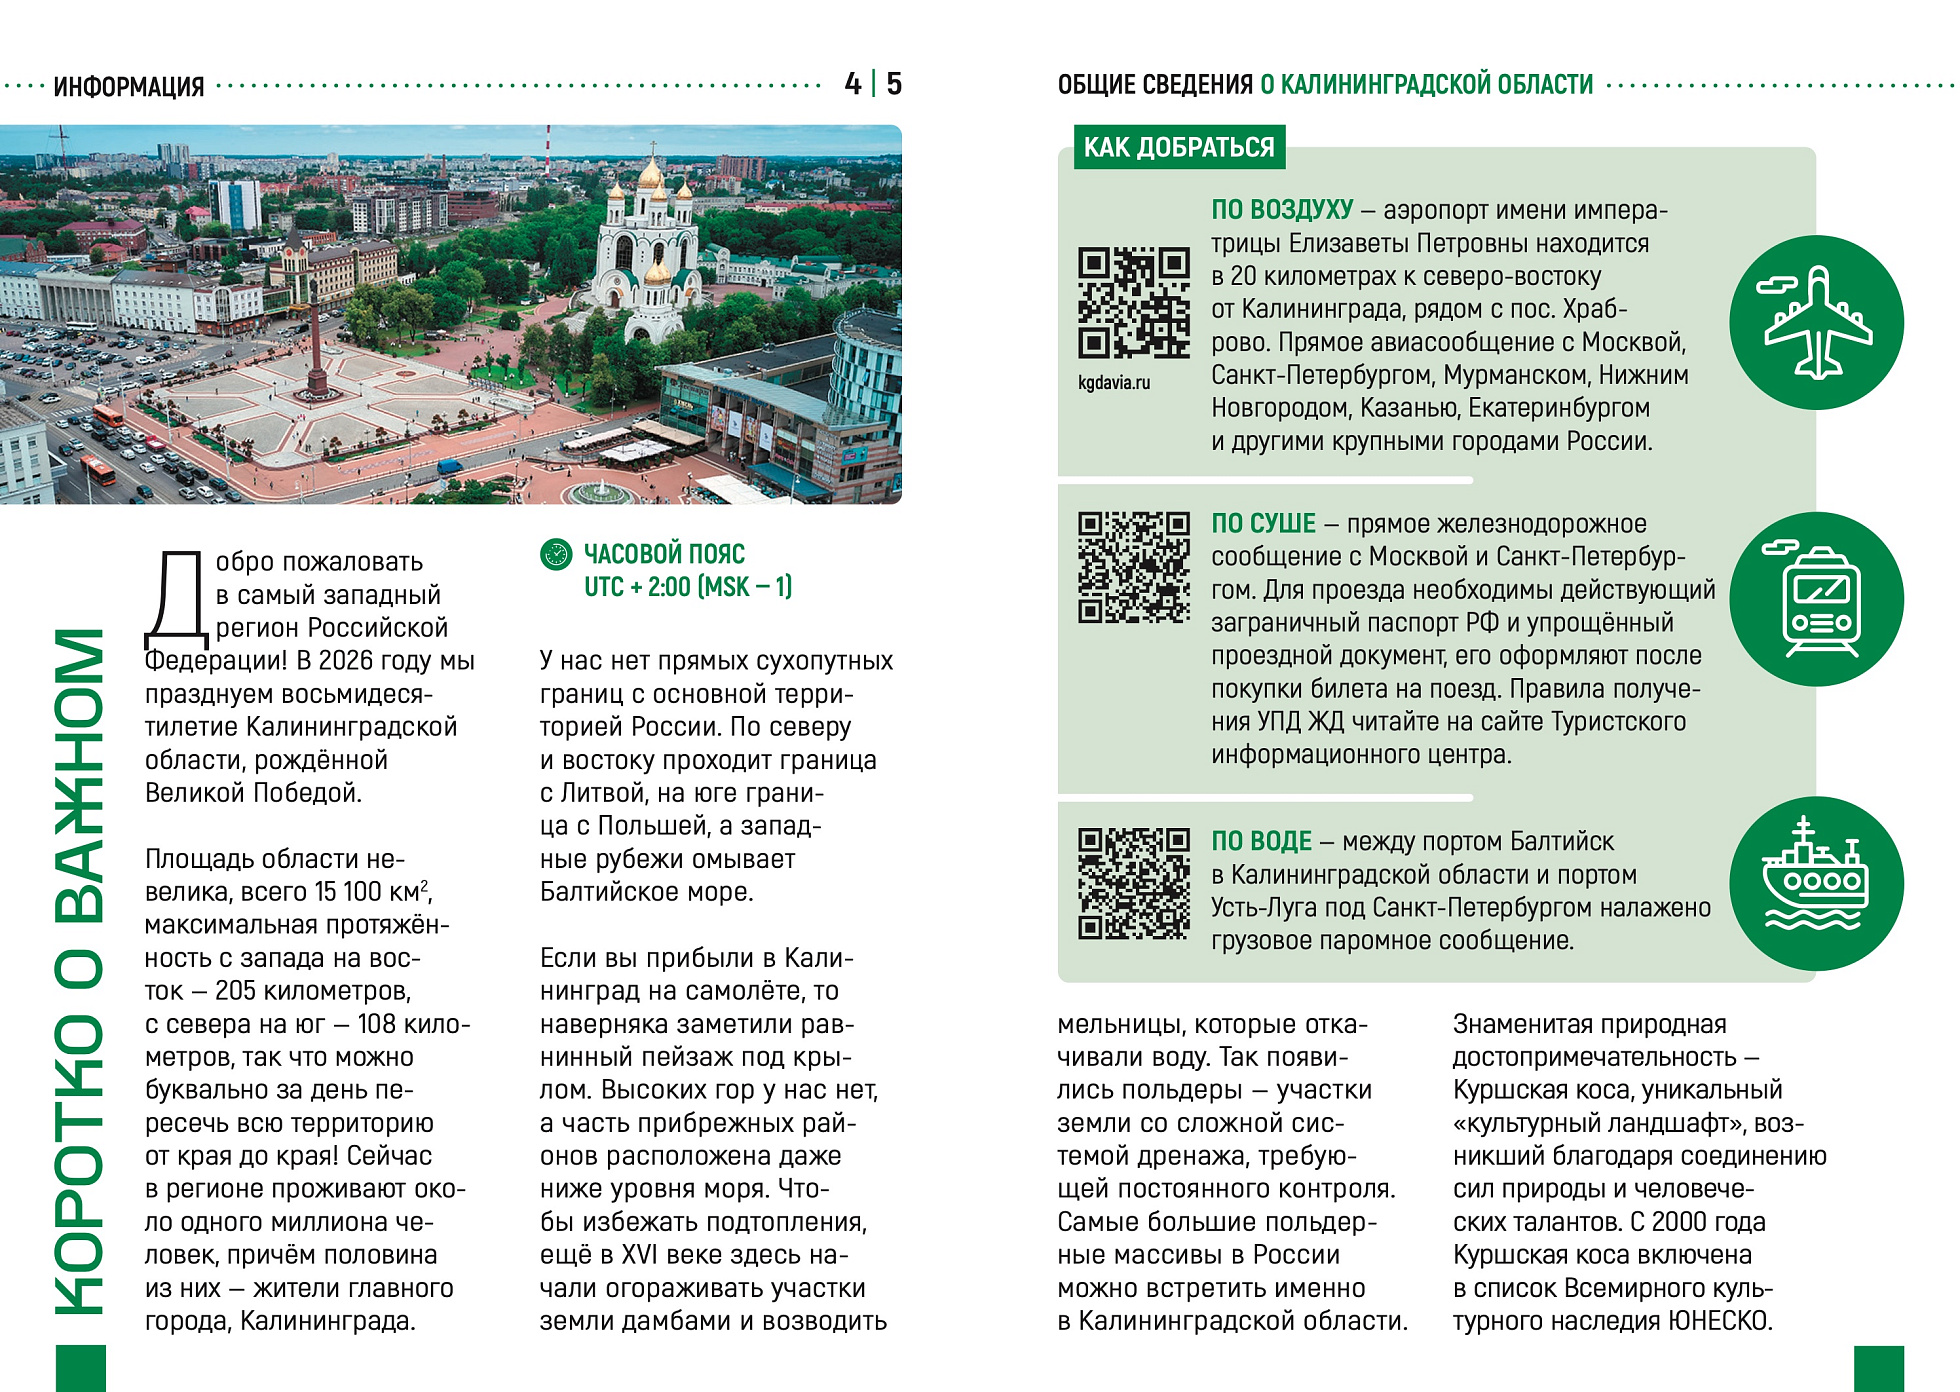
Task: Click the КАК ДОБРАТЬСЯ green label
Action: coord(1179,147)
